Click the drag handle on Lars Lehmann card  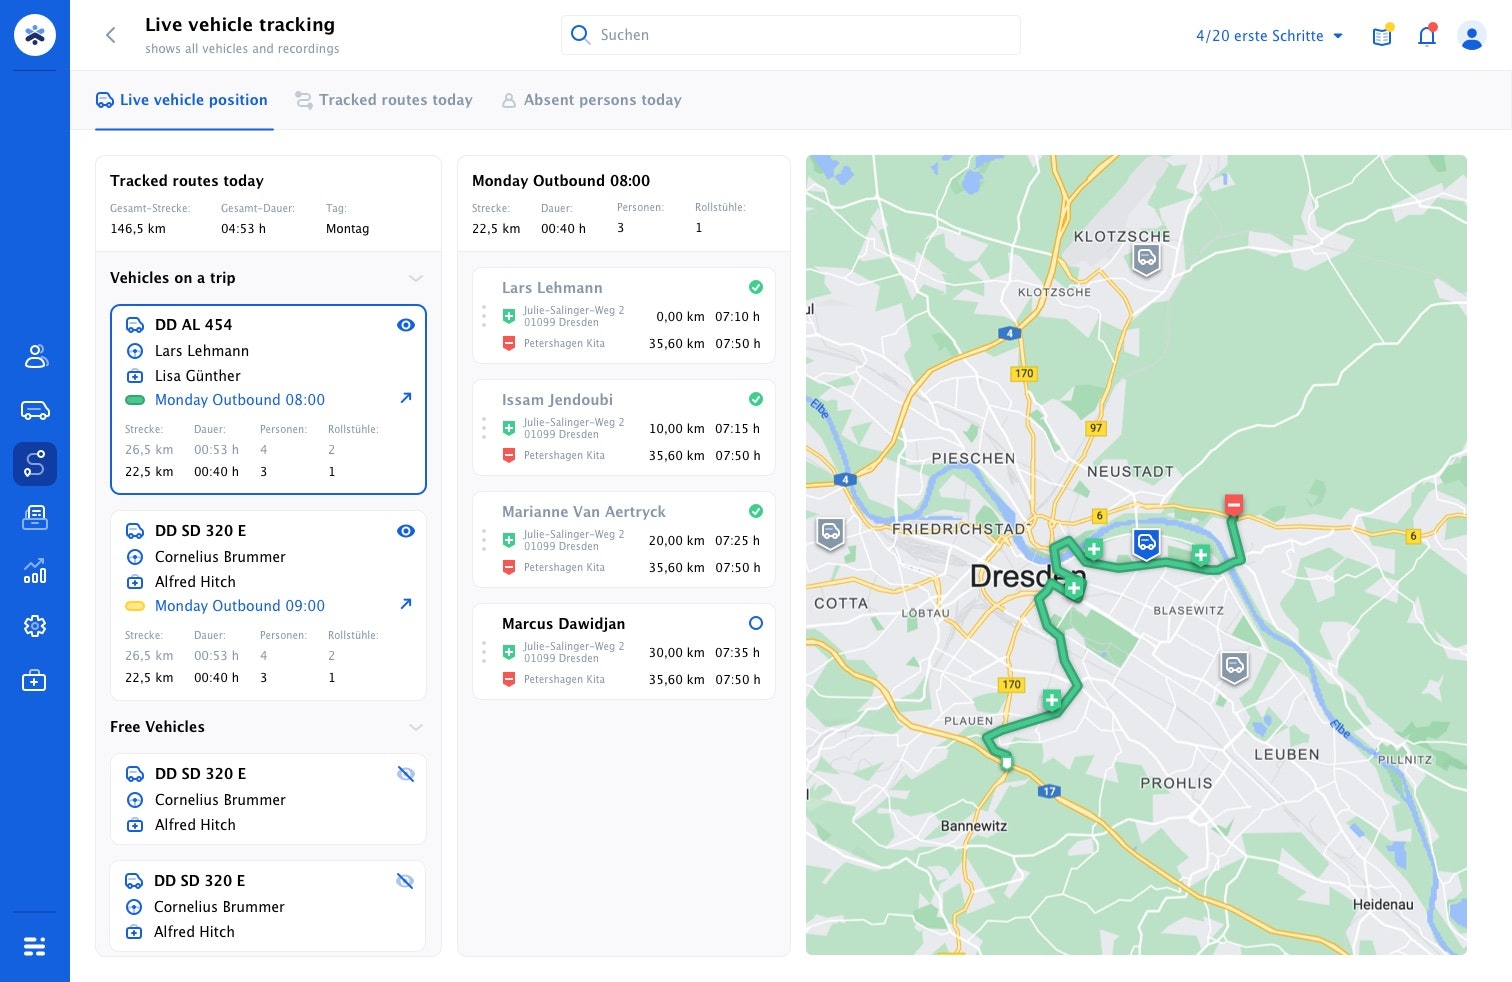484,316
